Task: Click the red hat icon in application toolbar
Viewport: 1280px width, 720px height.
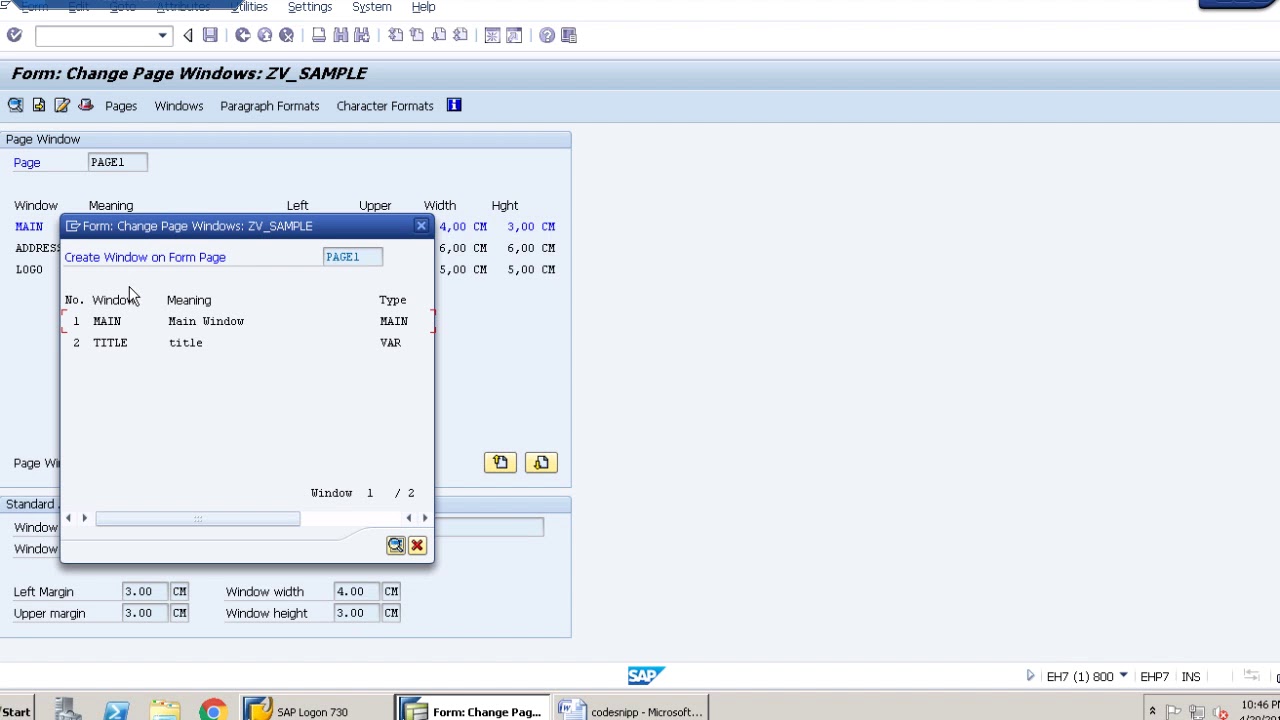Action: [86, 105]
